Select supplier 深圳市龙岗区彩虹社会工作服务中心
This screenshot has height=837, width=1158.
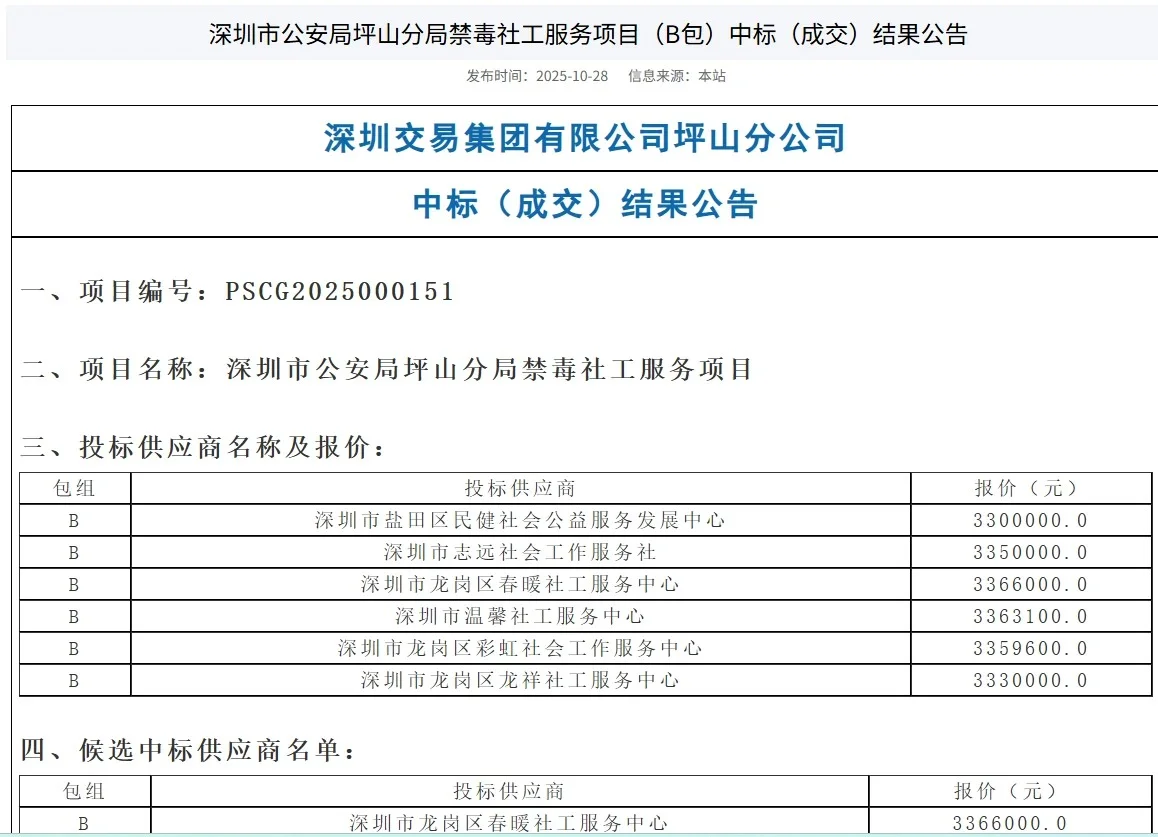pyautogui.click(x=521, y=648)
